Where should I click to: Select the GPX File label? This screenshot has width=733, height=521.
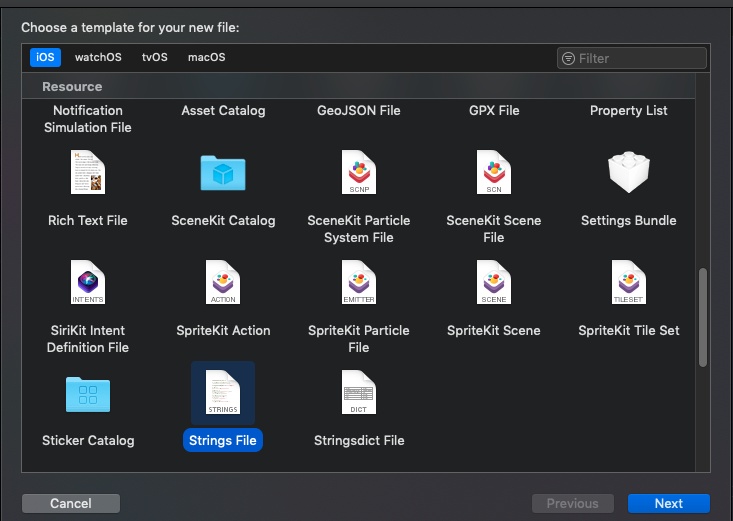click(x=494, y=111)
